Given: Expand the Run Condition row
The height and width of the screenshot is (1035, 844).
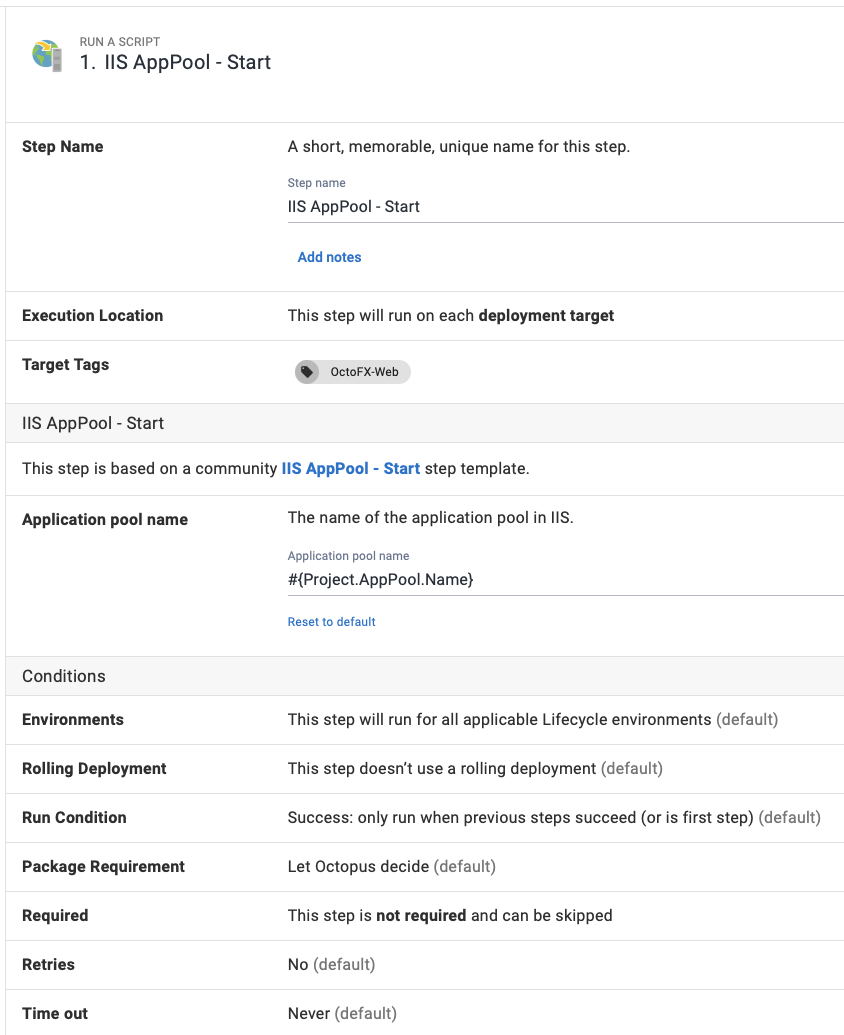Looking at the screenshot, I should click(x=424, y=817).
